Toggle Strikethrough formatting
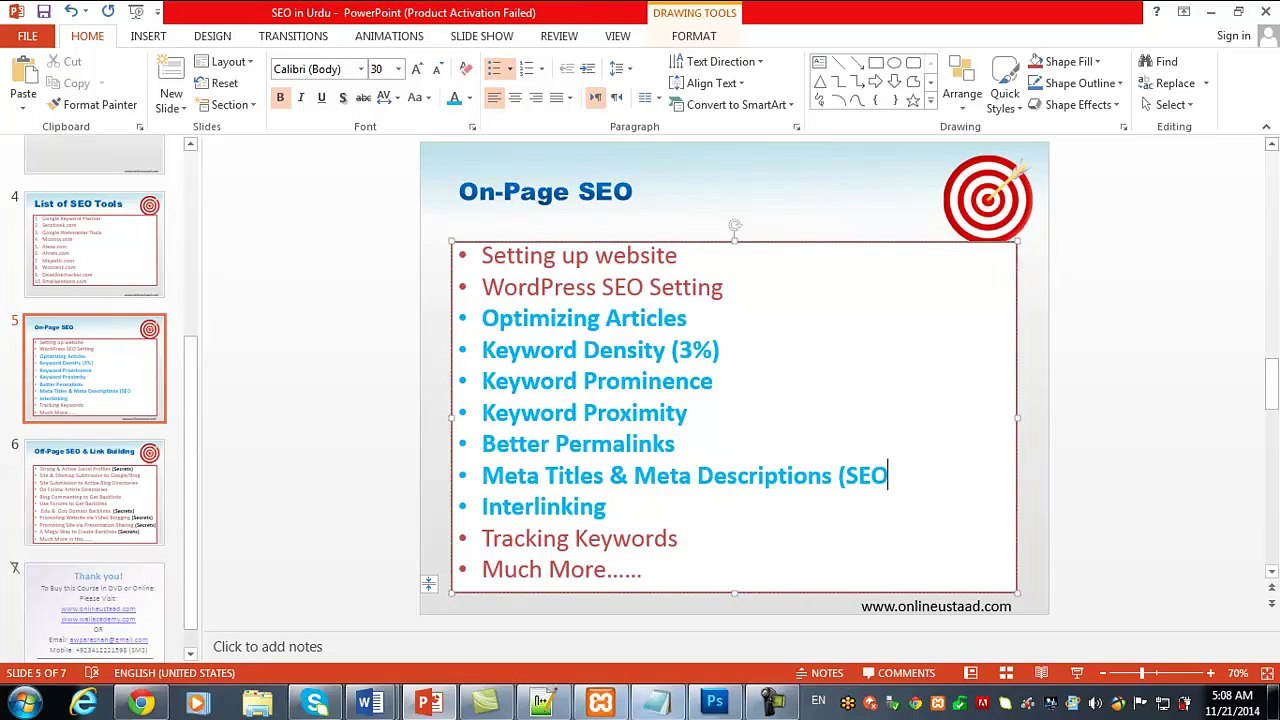 [363, 97]
